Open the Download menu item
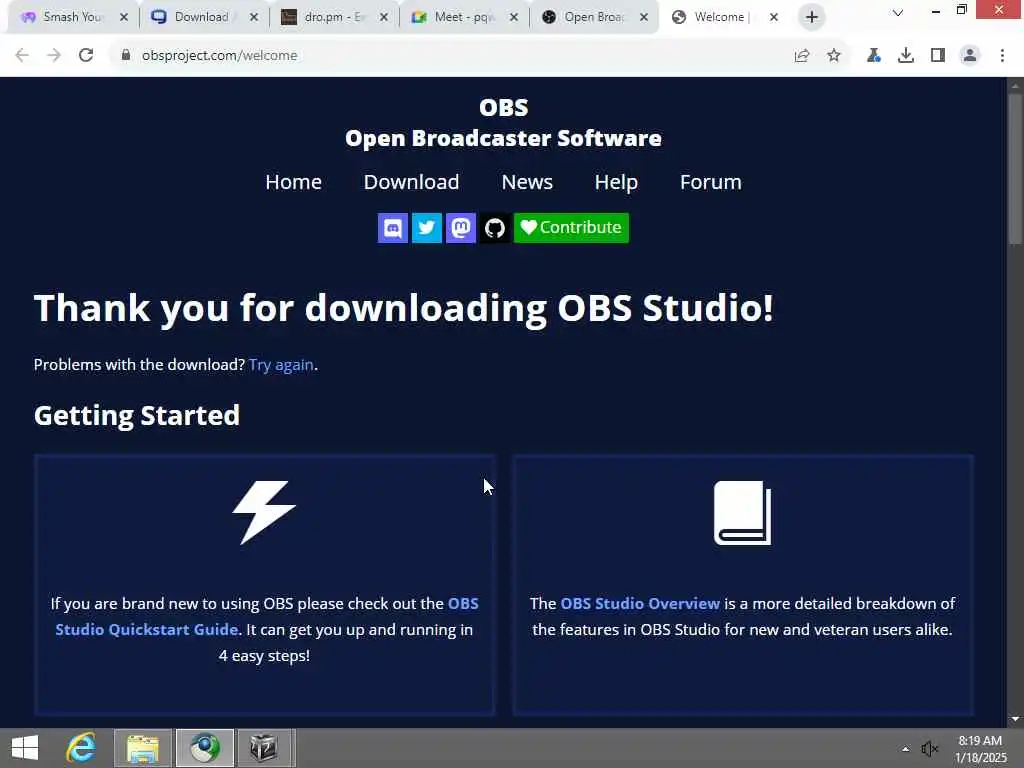The width and height of the screenshot is (1024, 768). [411, 182]
